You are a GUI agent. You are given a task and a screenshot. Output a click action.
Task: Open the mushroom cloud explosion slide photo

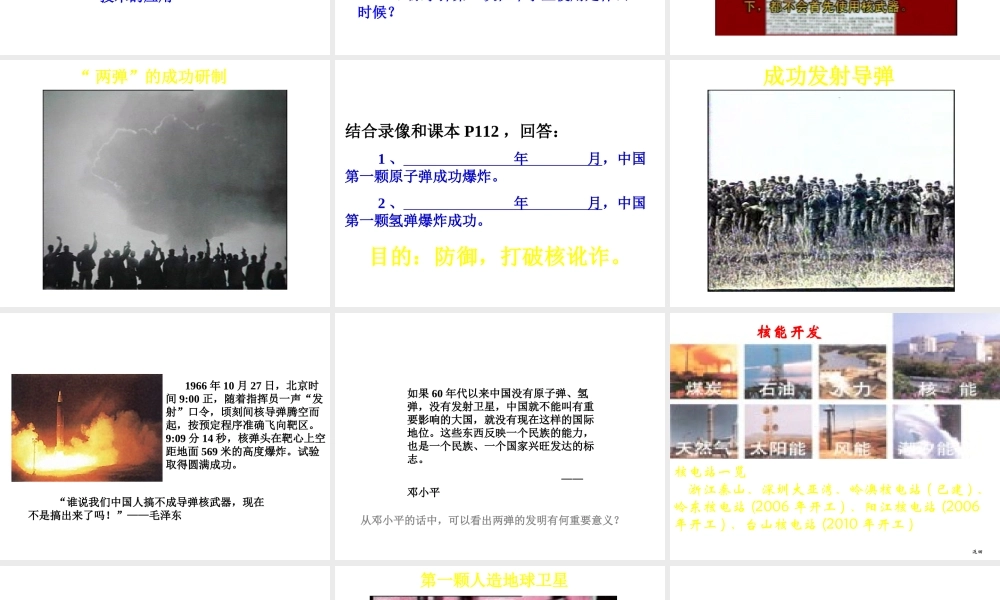pos(165,189)
